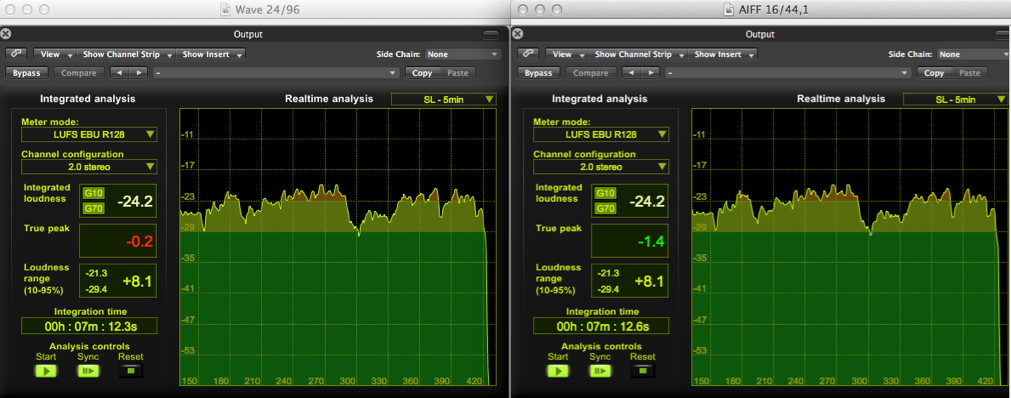The height and width of the screenshot is (398, 1011).
Task: Open Show Channel Strip menu in AIFF 16/44,1
Action: pos(638,54)
